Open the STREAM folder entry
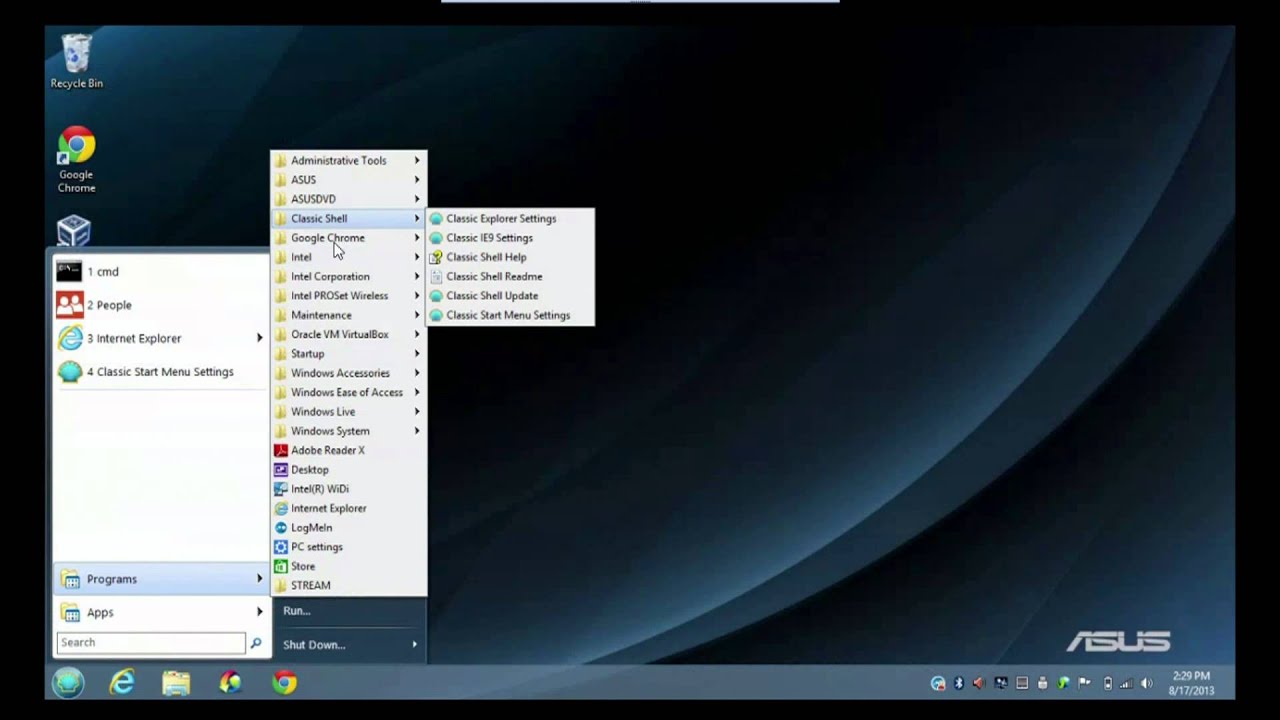 pos(349,586)
